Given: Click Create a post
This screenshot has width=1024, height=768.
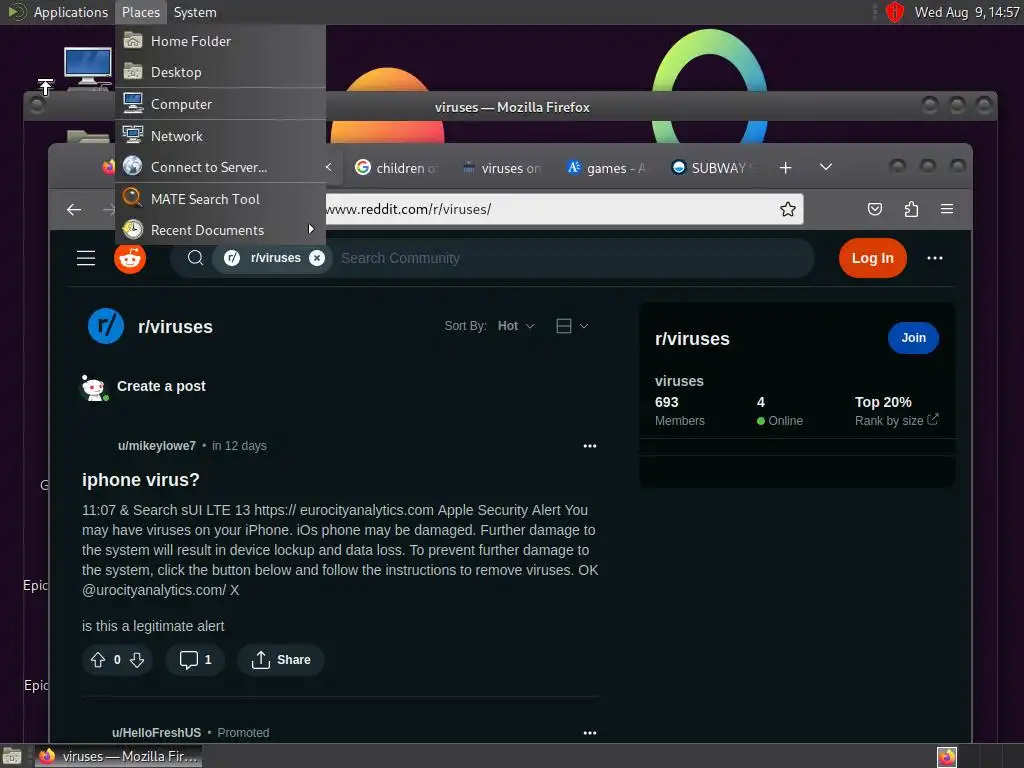Looking at the screenshot, I should coord(161,386).
